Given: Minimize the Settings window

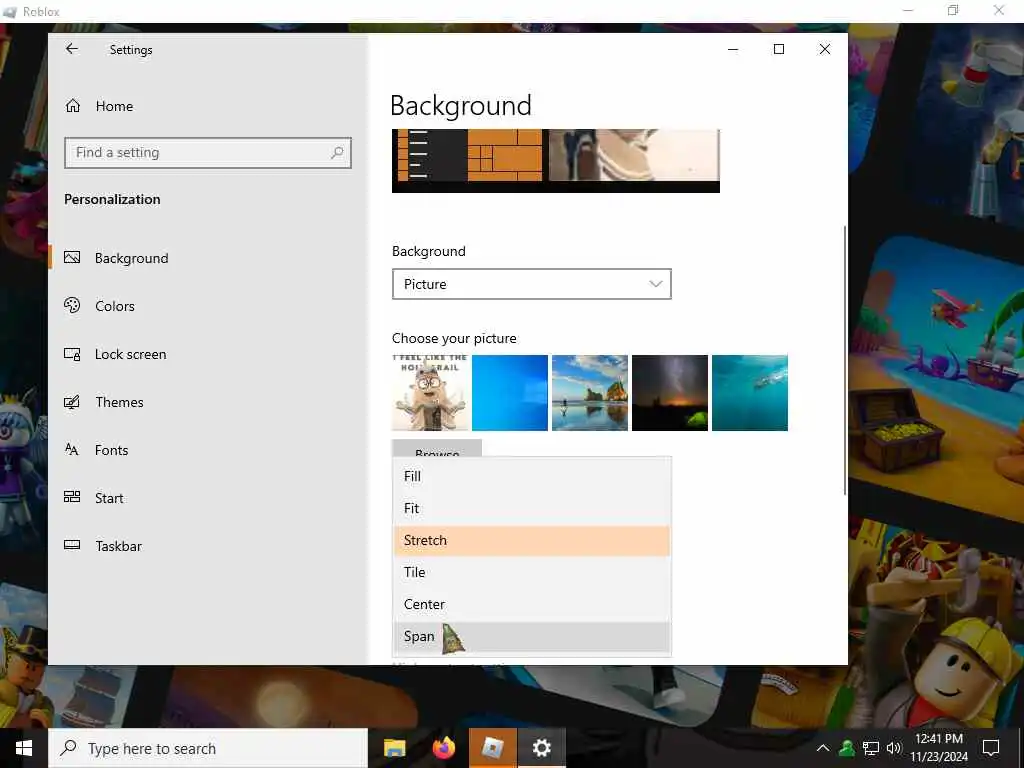Looking at the screenshot, I should pyautogui.click(x=733, y=50).
